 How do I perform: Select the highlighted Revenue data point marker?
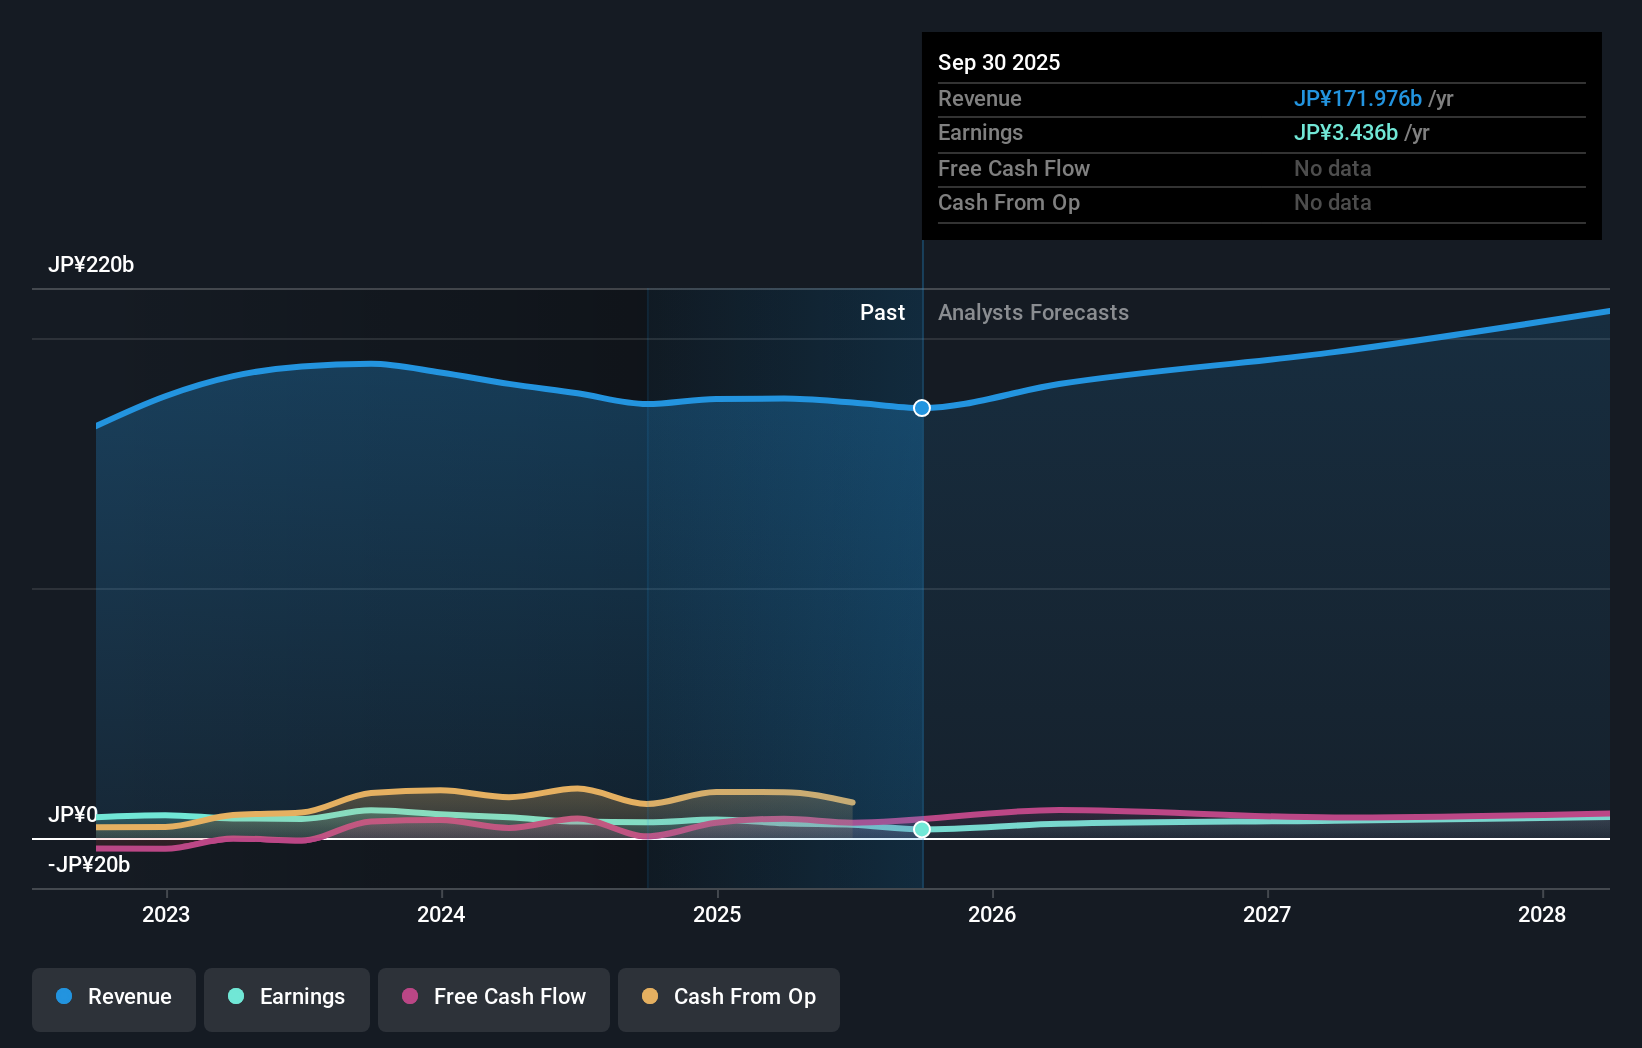921,408
